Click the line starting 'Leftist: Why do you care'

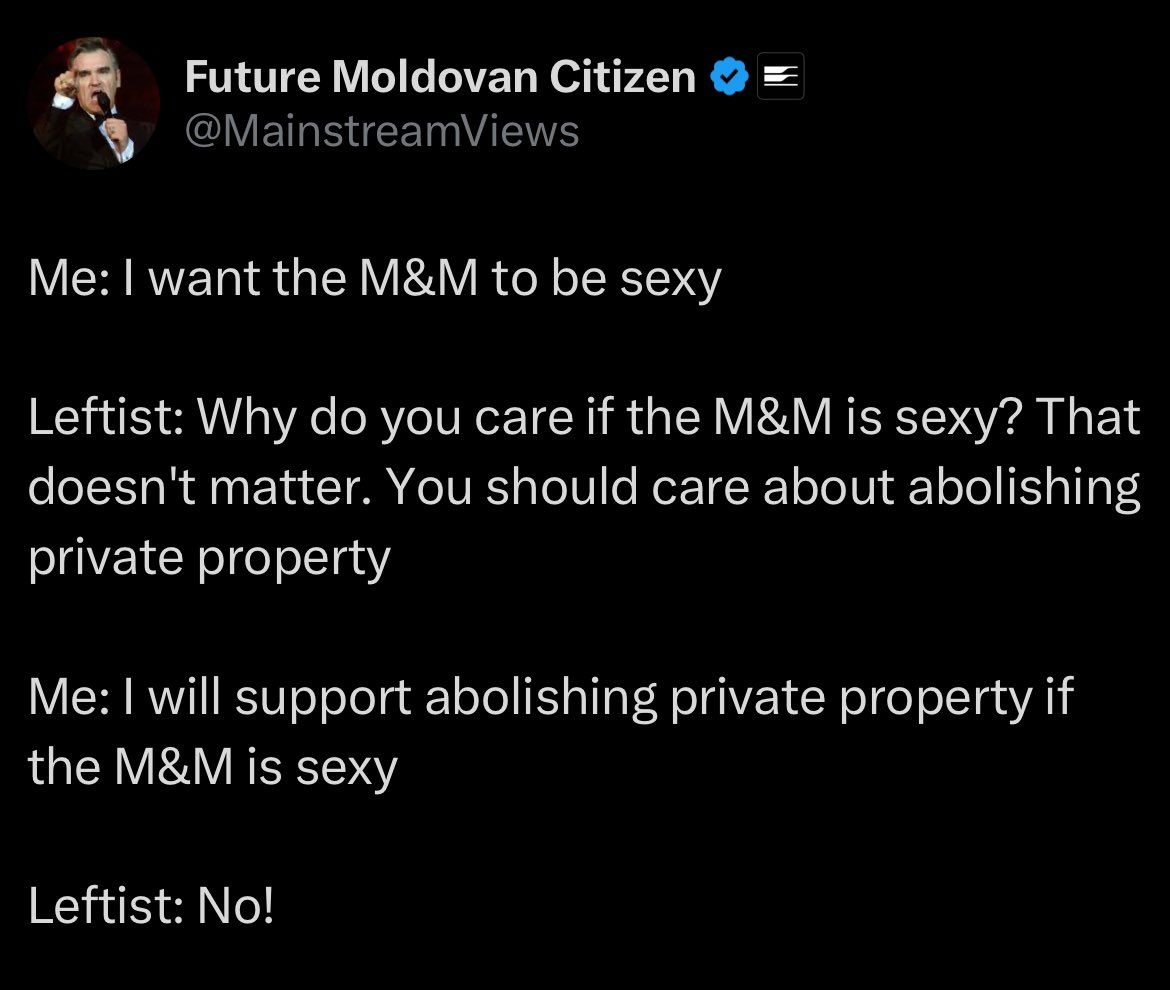tap(584, 416)
